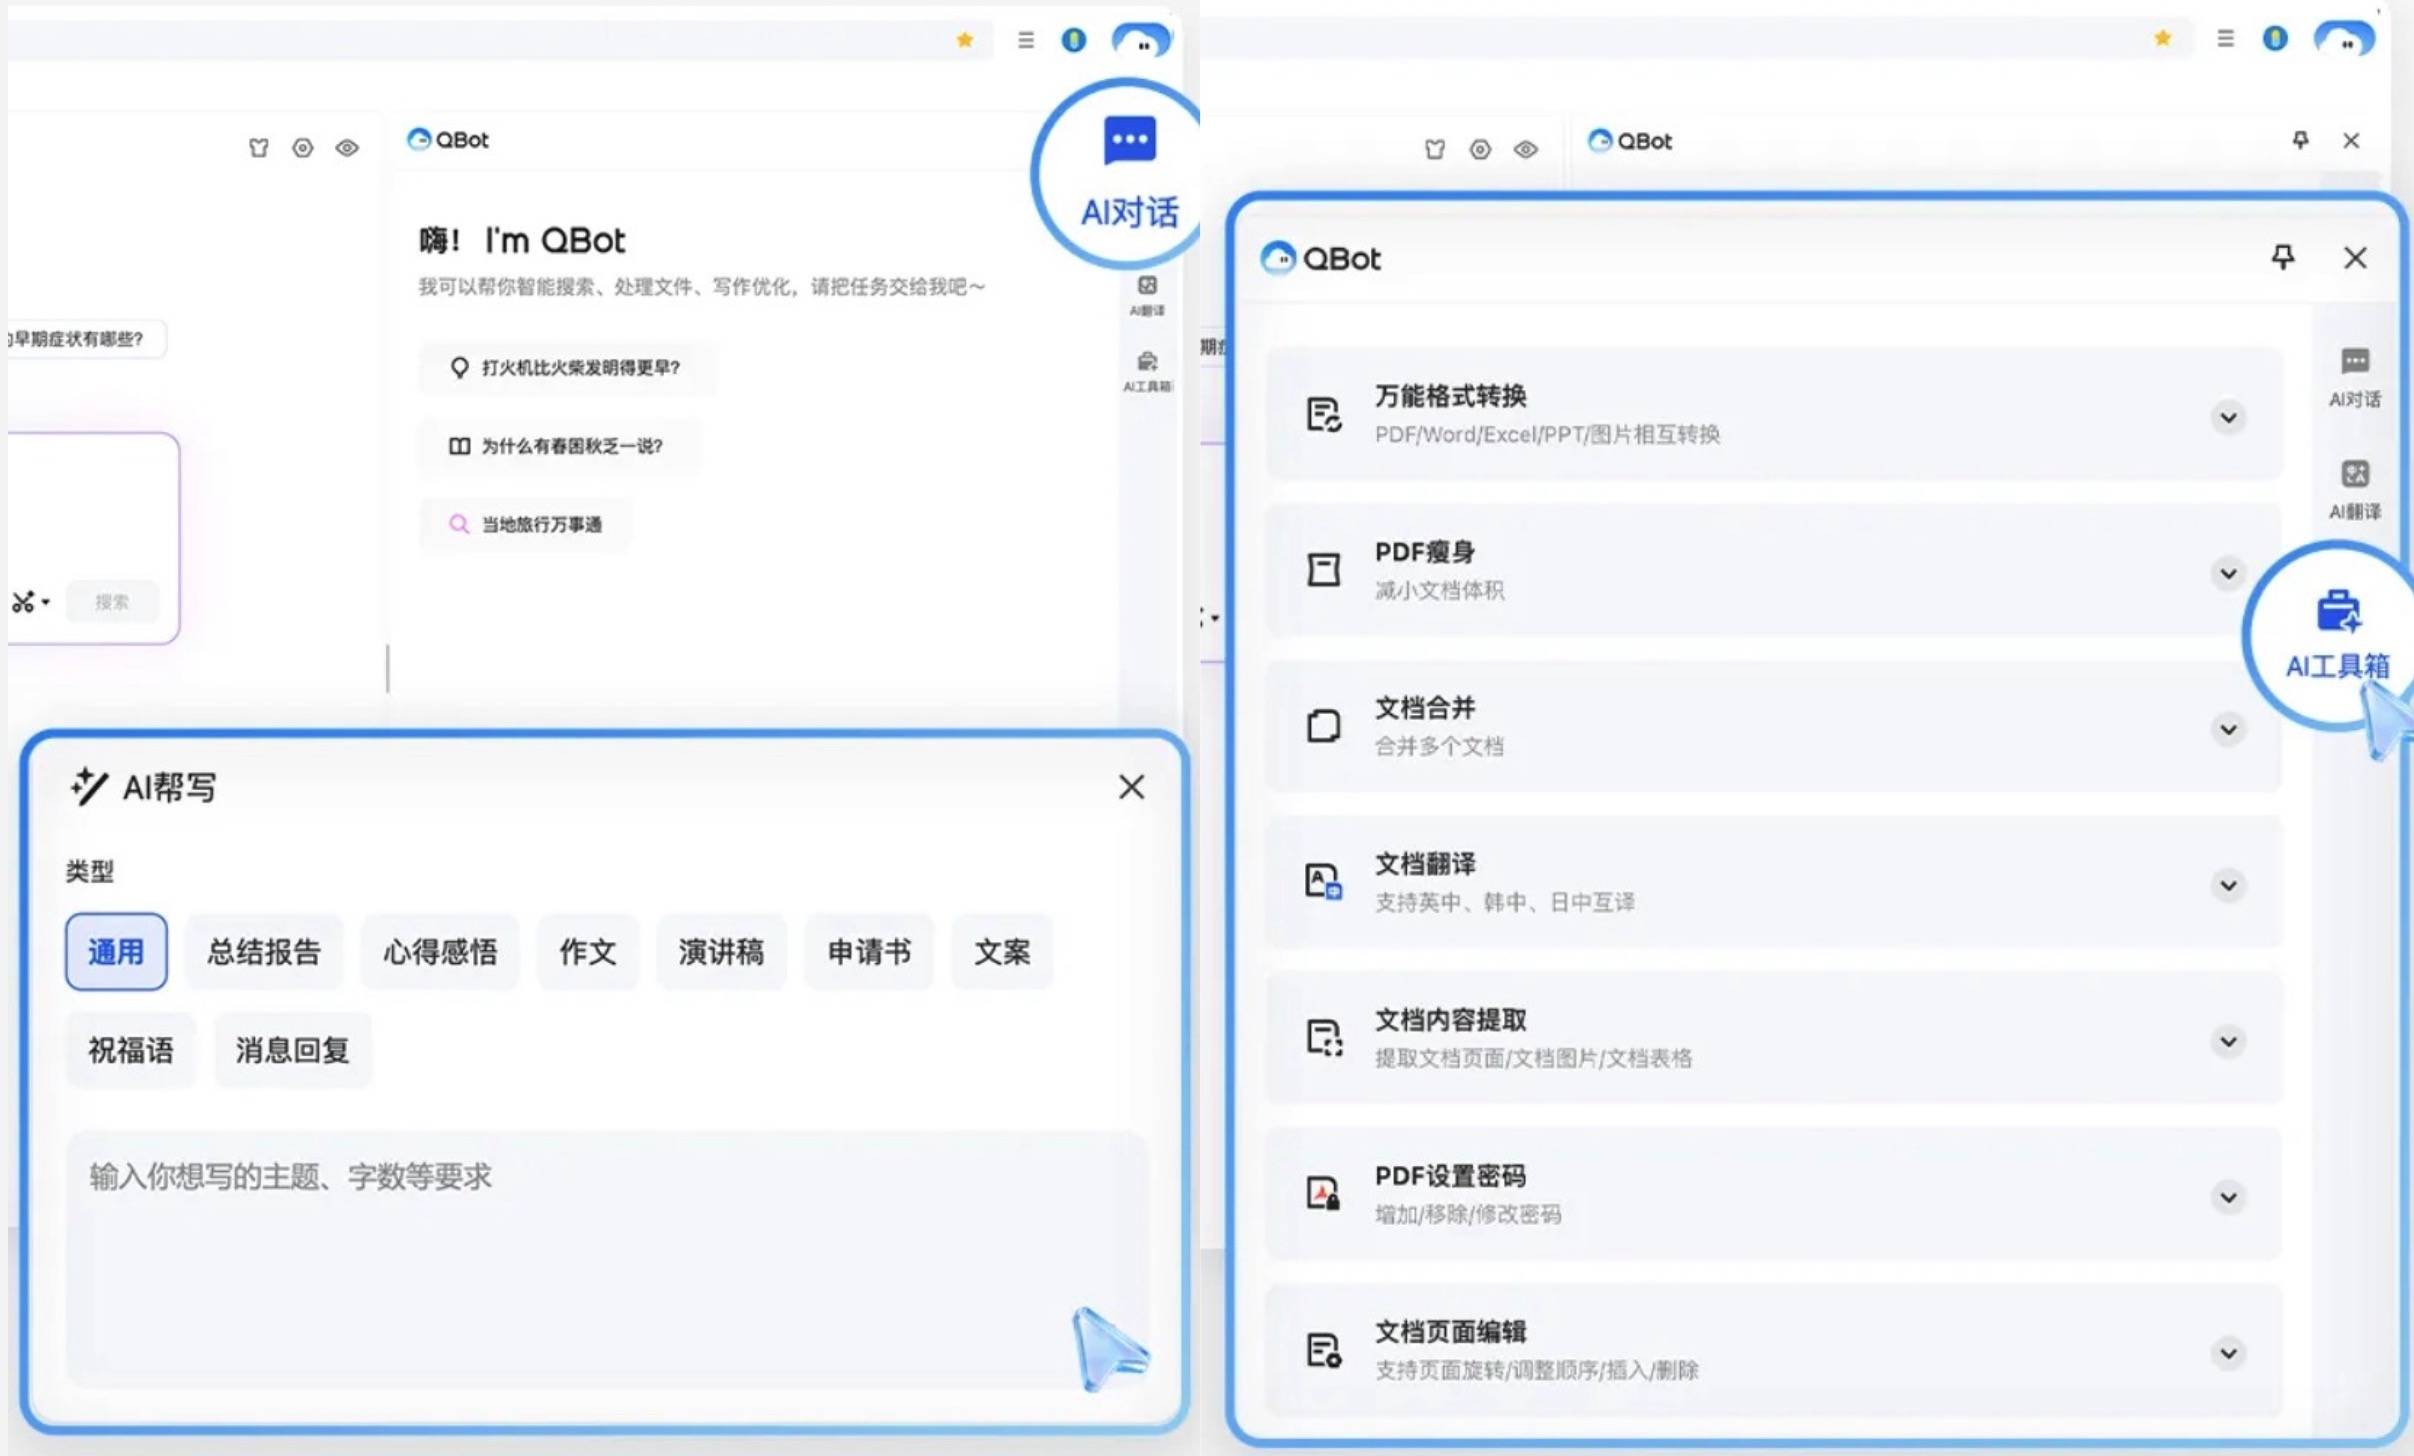The width and height of the screenshot is (2414, 1456).
Task: Click the round blue-yellow icon in left window's top bar
Action: coord(1074,40)
